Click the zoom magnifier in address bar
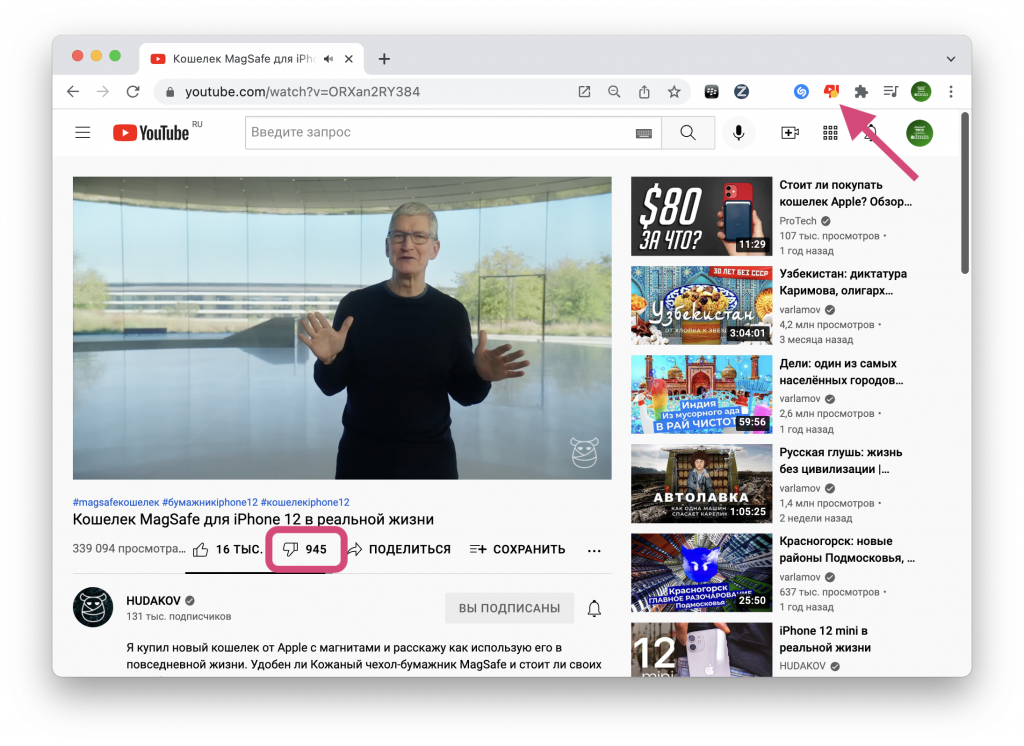The height and width of the screenshot is (746, 1024). click(x=614, y=92)
